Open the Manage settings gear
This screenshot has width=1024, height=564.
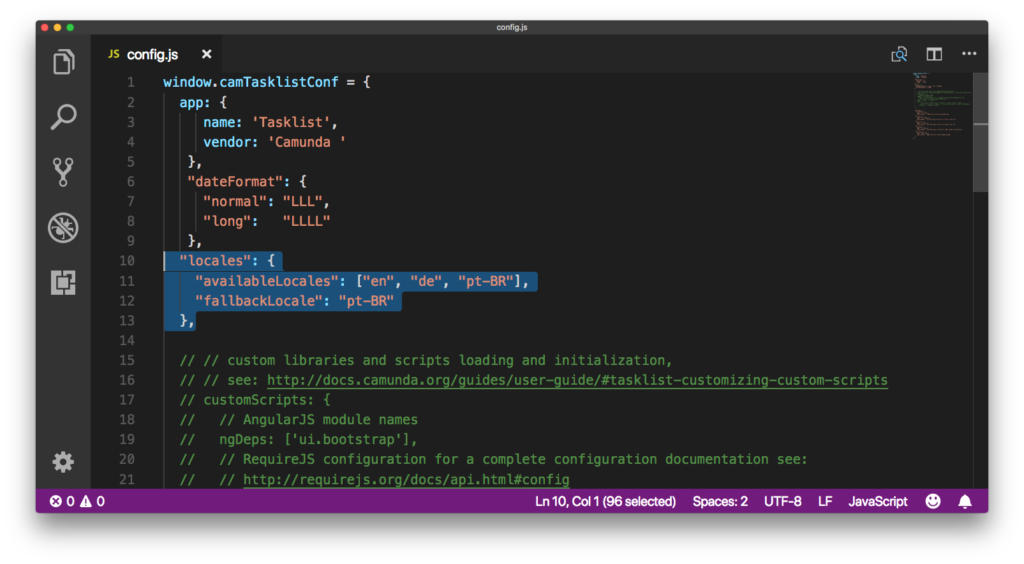click(x=63, y=461)
